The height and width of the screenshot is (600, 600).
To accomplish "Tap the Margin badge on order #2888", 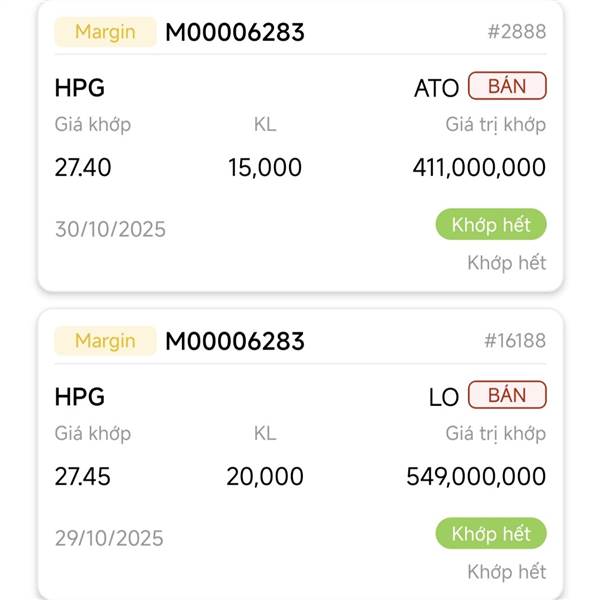I will tap(105, 32).
